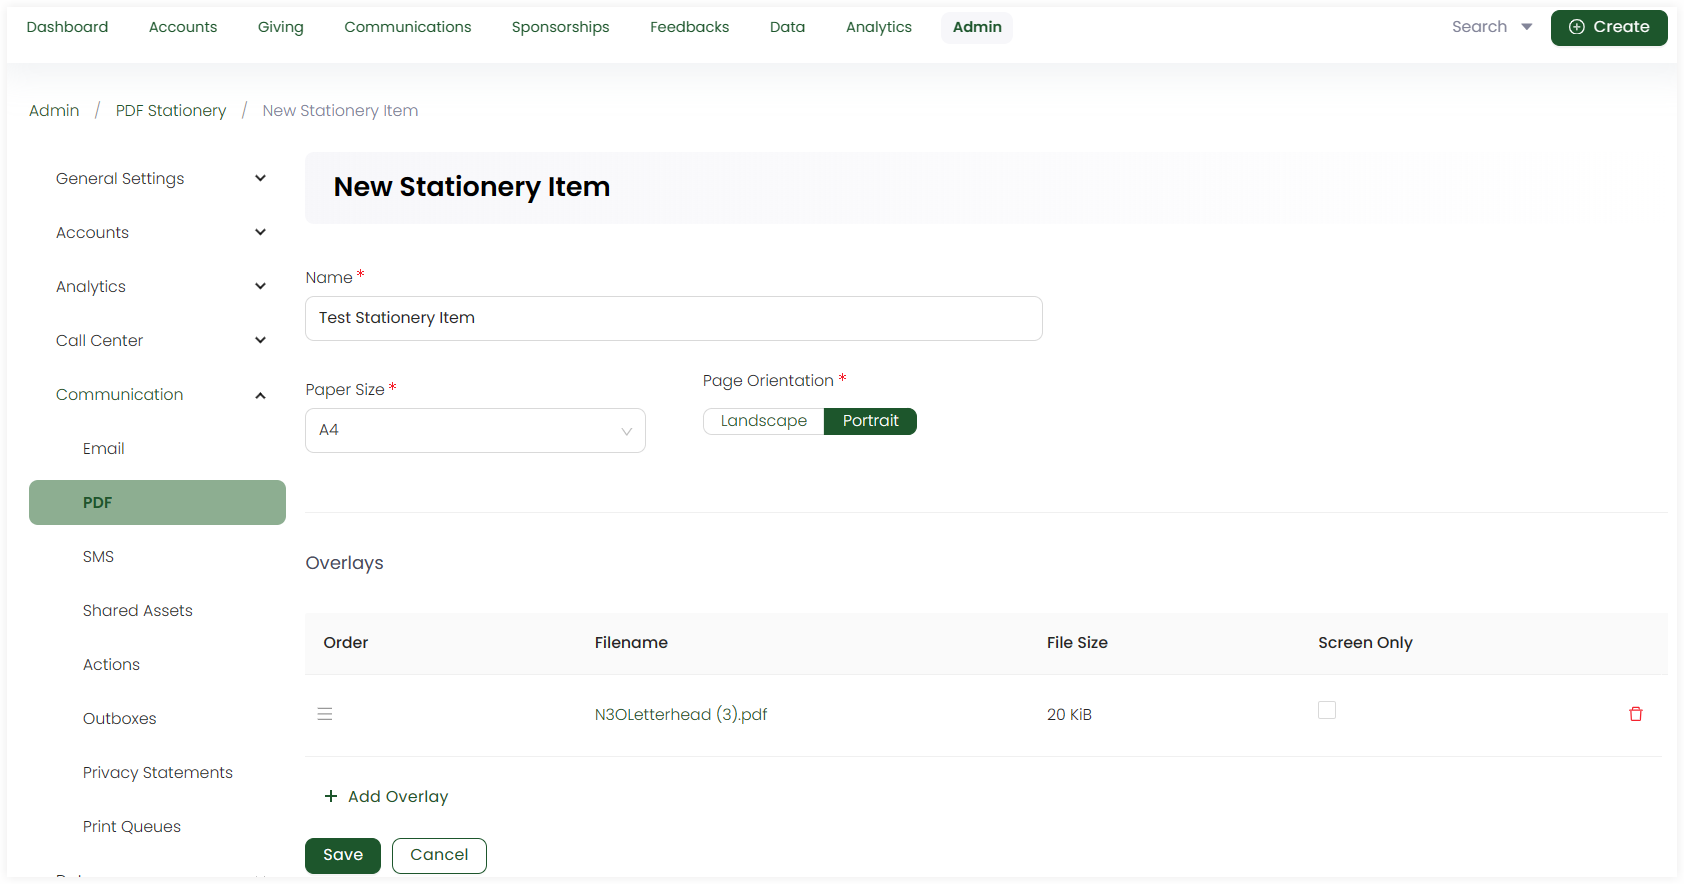Toggle Screen Only checkbox for N3OLetterhead
The height and width of the screenshot is (885, 1685).
(1327, 710)
